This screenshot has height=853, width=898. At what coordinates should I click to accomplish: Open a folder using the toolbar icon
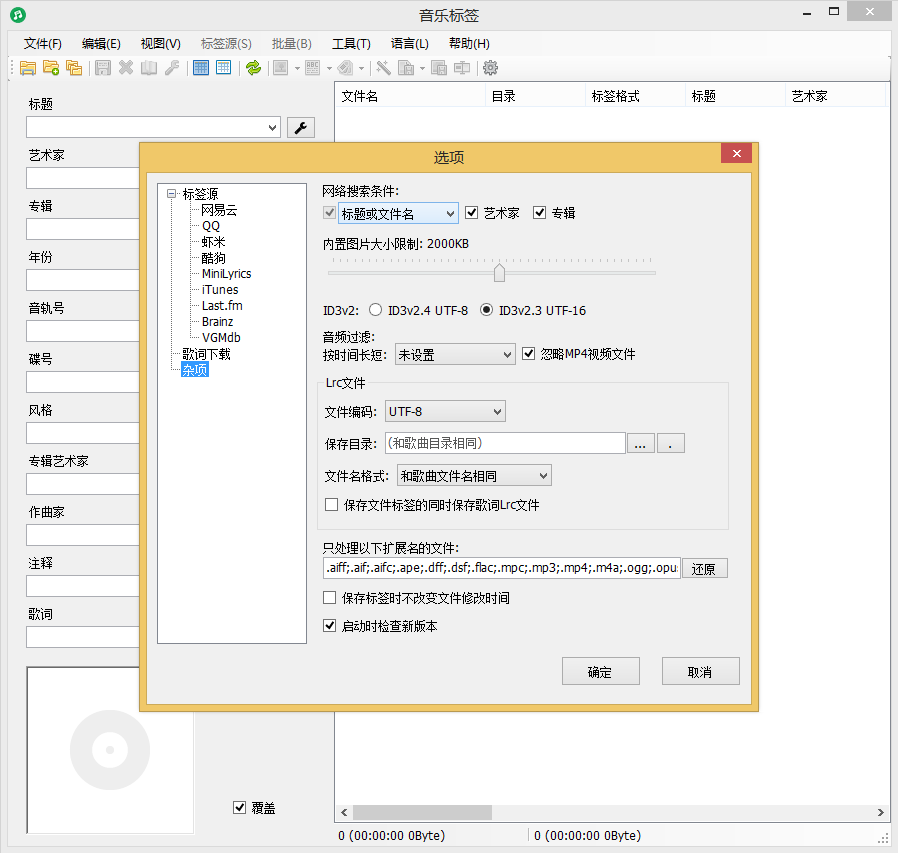coord(27,67)
